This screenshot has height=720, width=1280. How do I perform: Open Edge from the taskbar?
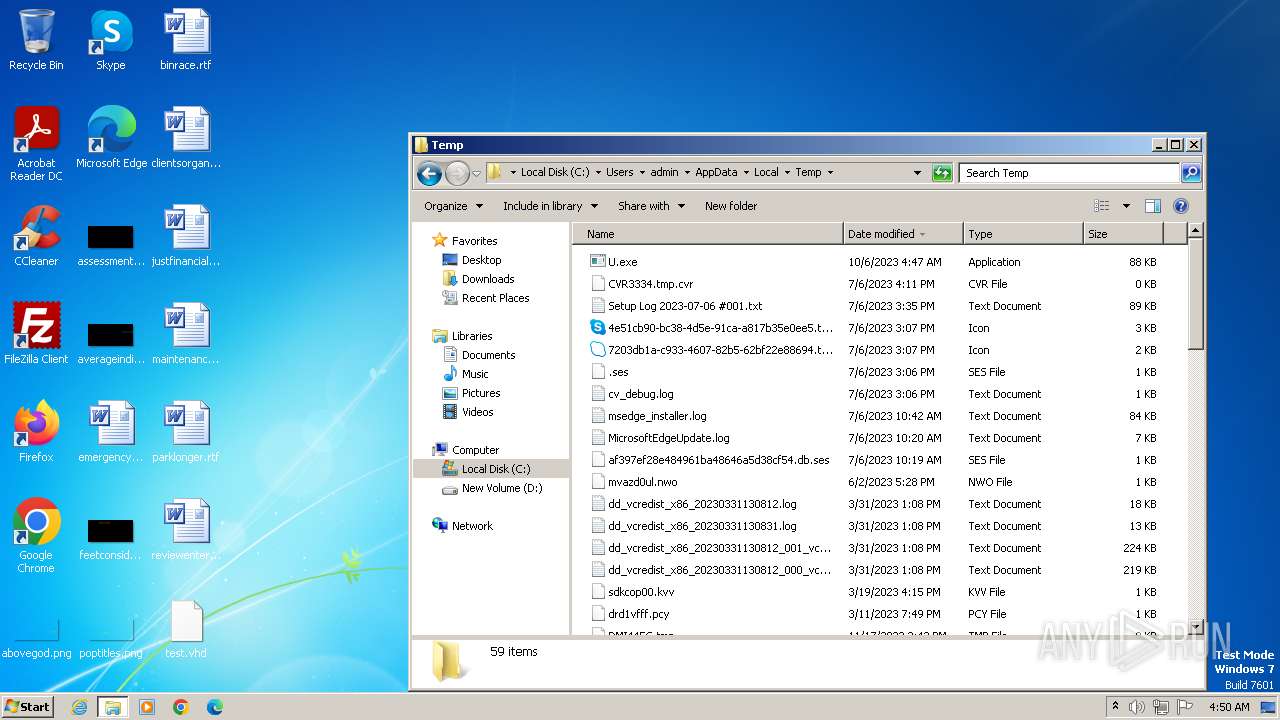coord(214,707)
